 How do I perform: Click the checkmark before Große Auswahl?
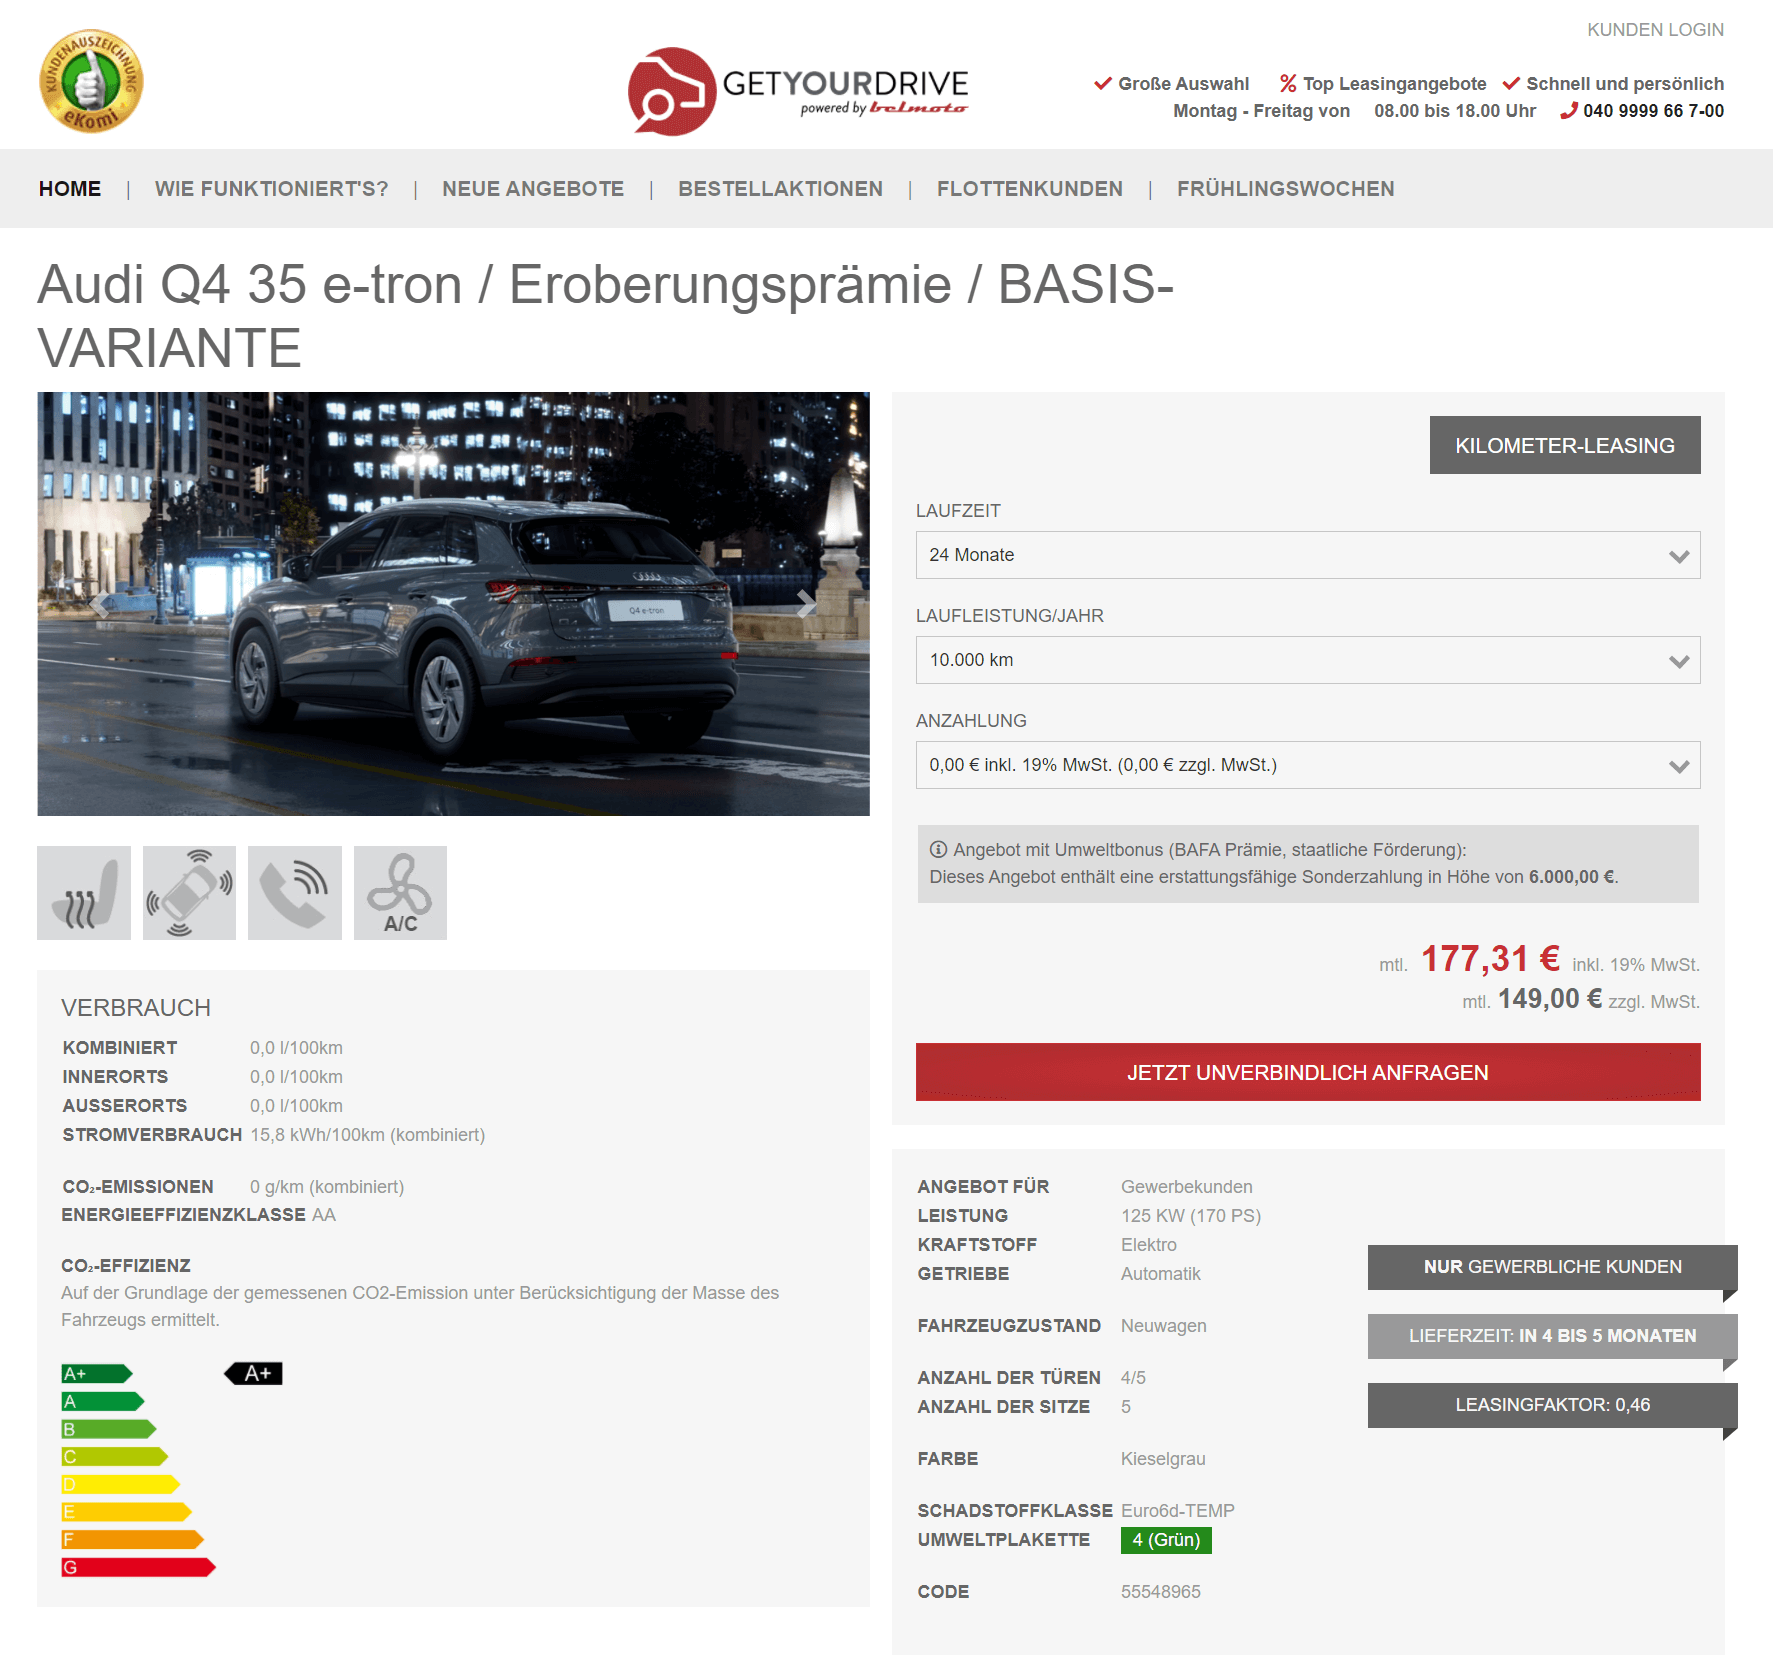(x=1103, y=83)
